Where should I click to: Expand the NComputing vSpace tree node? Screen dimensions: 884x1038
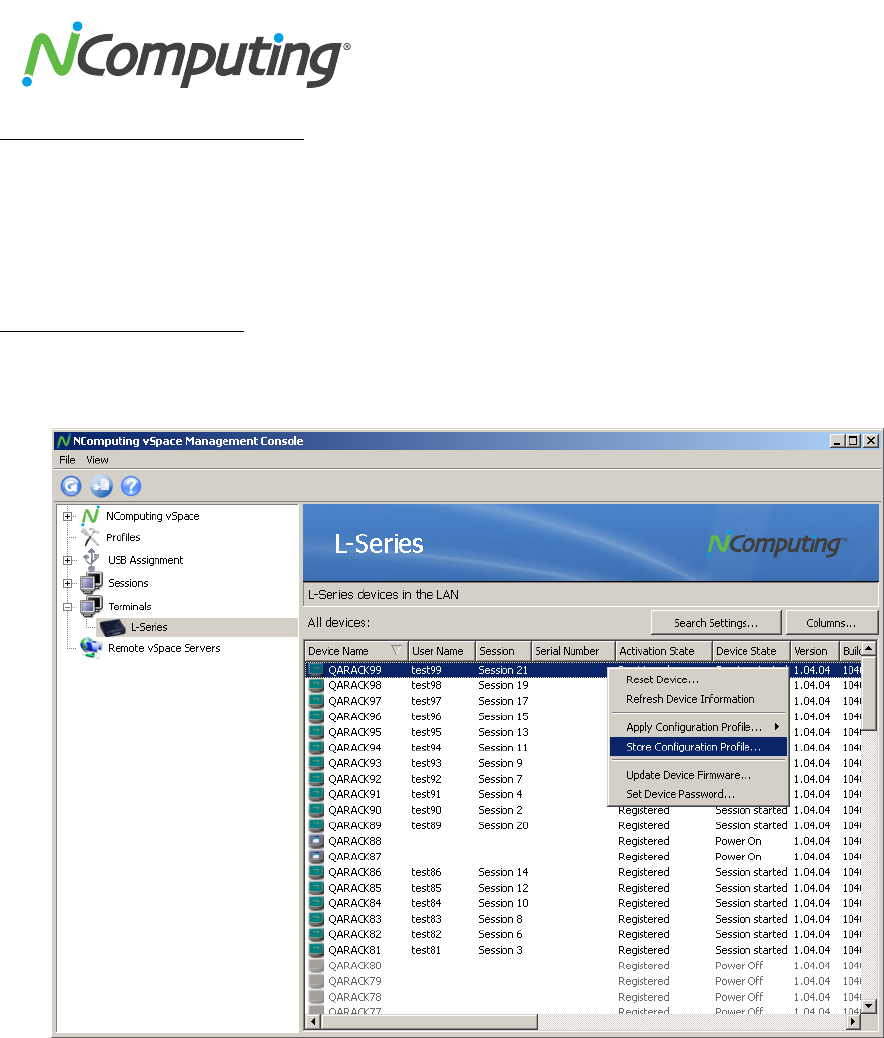68,516
